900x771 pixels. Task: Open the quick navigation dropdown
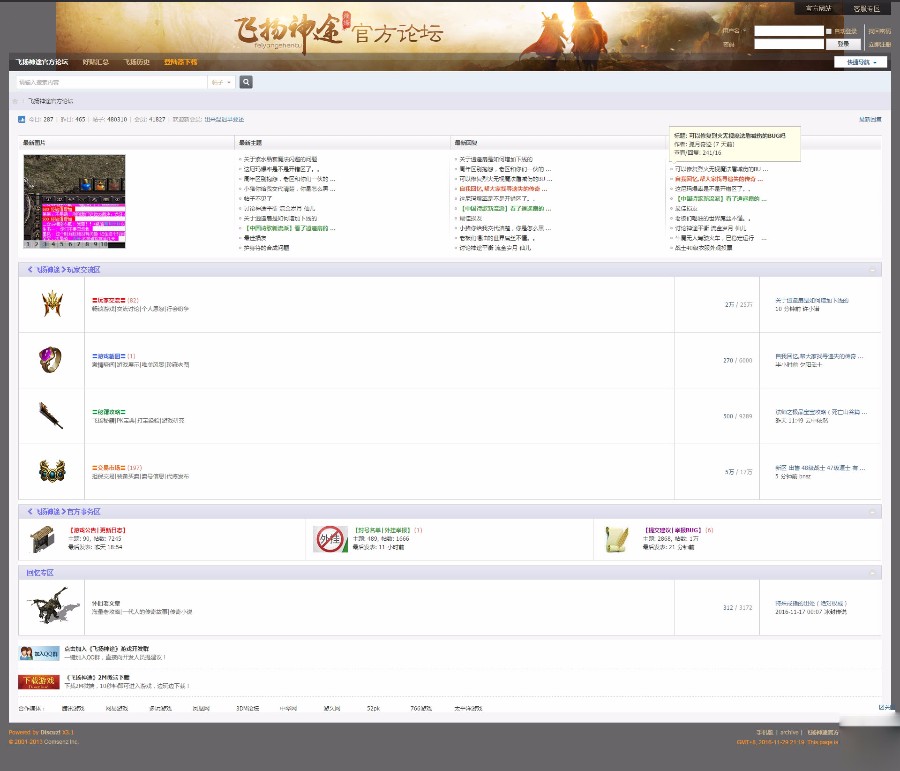860,62
